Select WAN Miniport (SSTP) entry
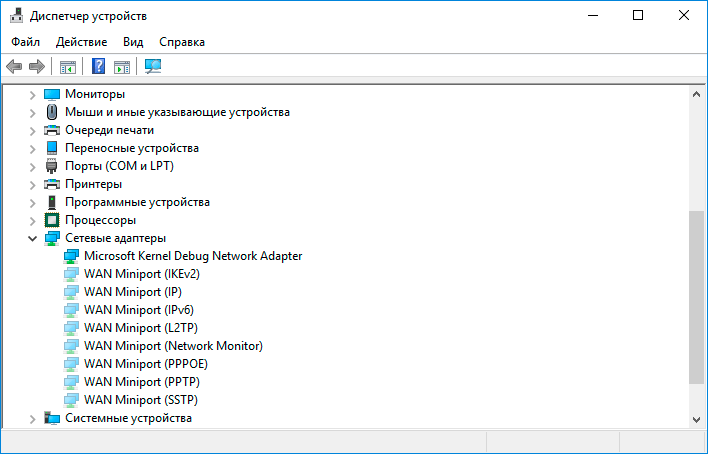708x454 pixels. 141,400
